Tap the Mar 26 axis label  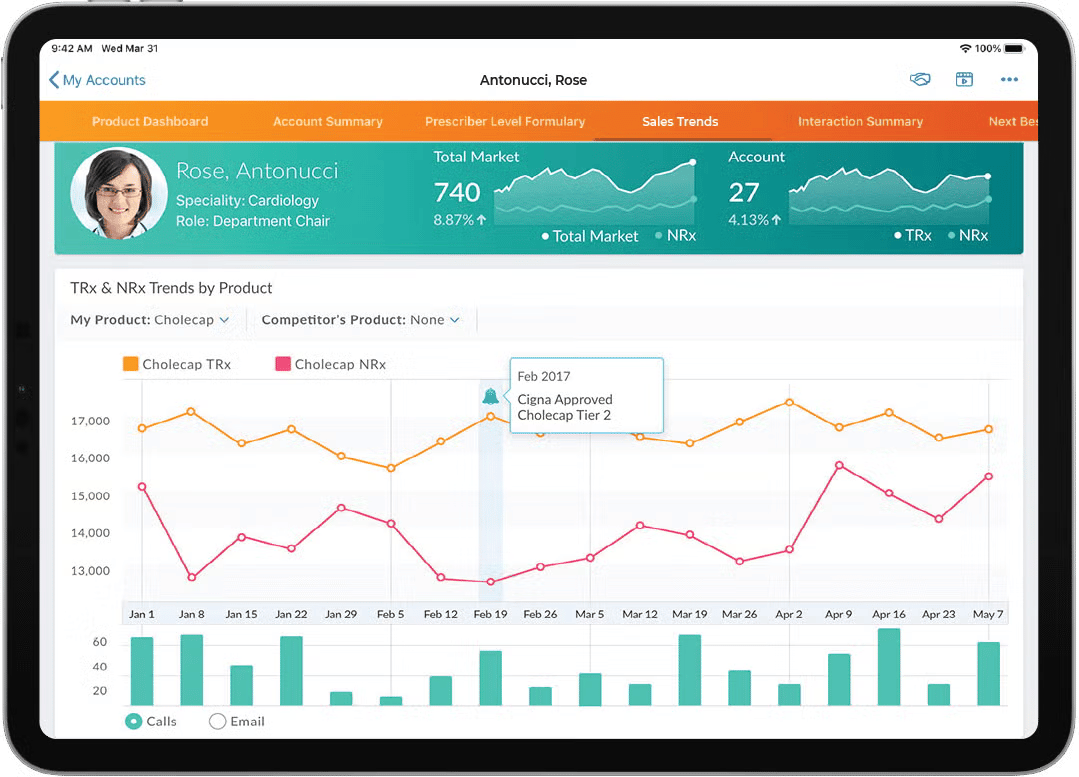[739, 614]
